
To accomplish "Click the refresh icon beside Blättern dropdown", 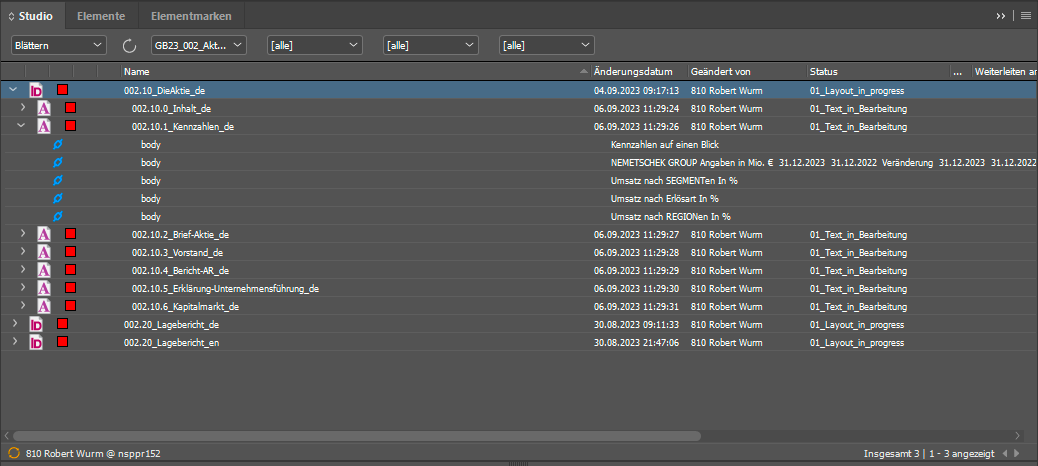I will pyautogui.click(x=129, y=45).
